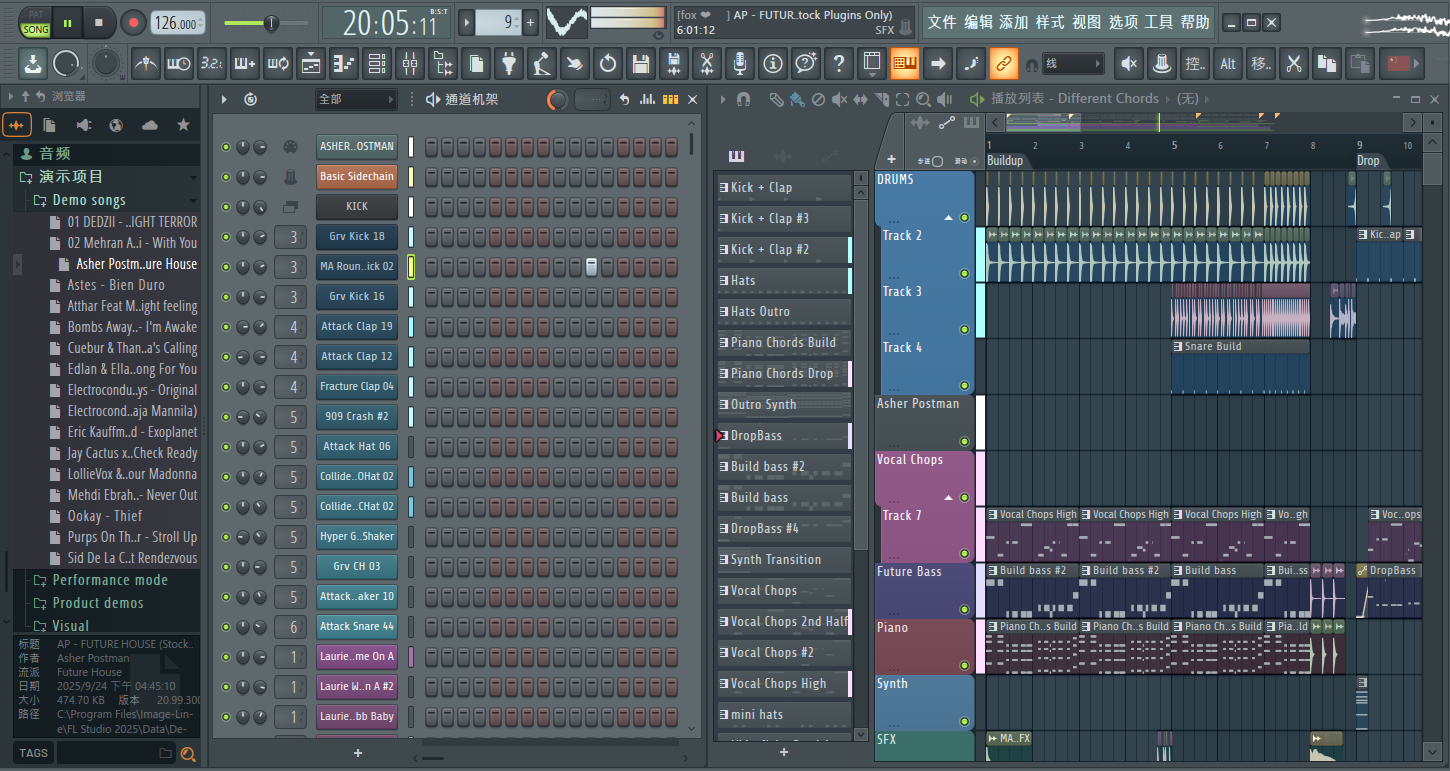The width and height of the screenshot is (1450, 771).
Task: Select the plugin database plug icon
Action: pos(508,64)
